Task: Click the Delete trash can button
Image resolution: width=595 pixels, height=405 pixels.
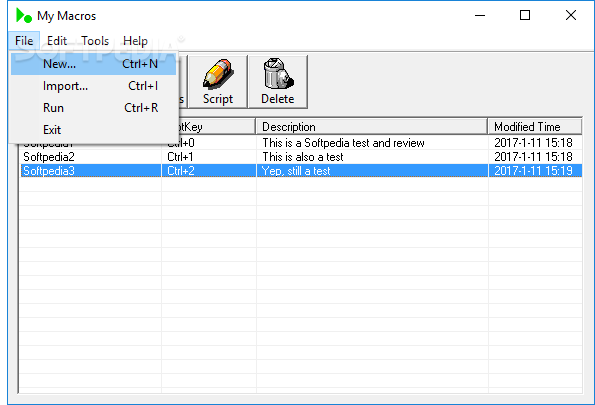Action: [x=278, y=82]
